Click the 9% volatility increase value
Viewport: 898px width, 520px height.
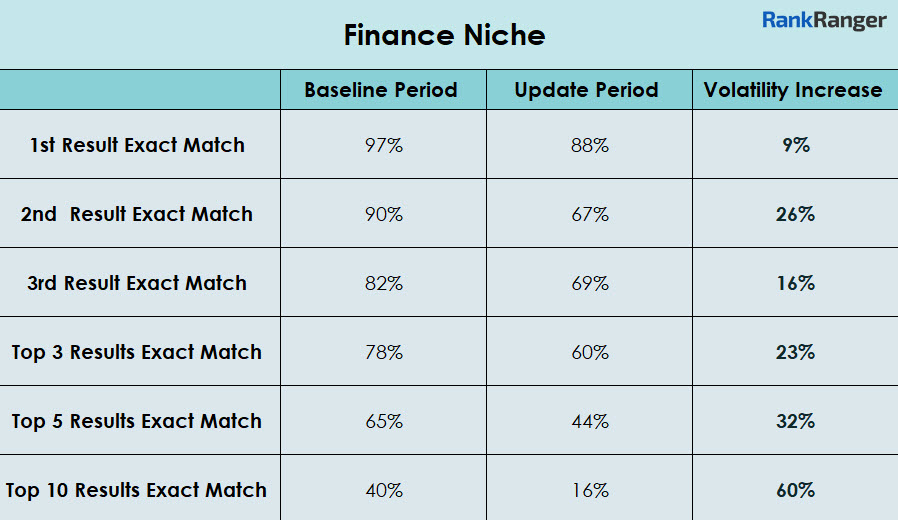(x=796, y=145)
